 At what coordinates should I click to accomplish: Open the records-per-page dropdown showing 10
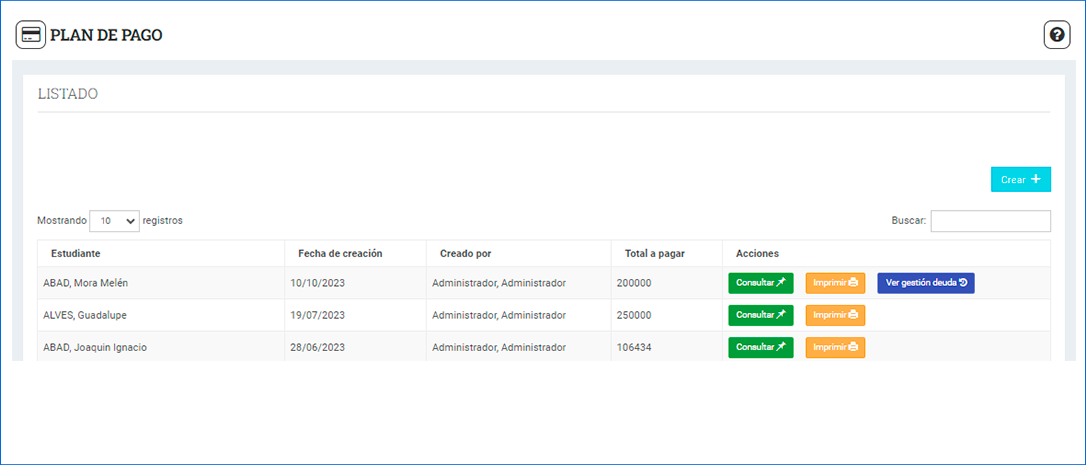[114, 221]
